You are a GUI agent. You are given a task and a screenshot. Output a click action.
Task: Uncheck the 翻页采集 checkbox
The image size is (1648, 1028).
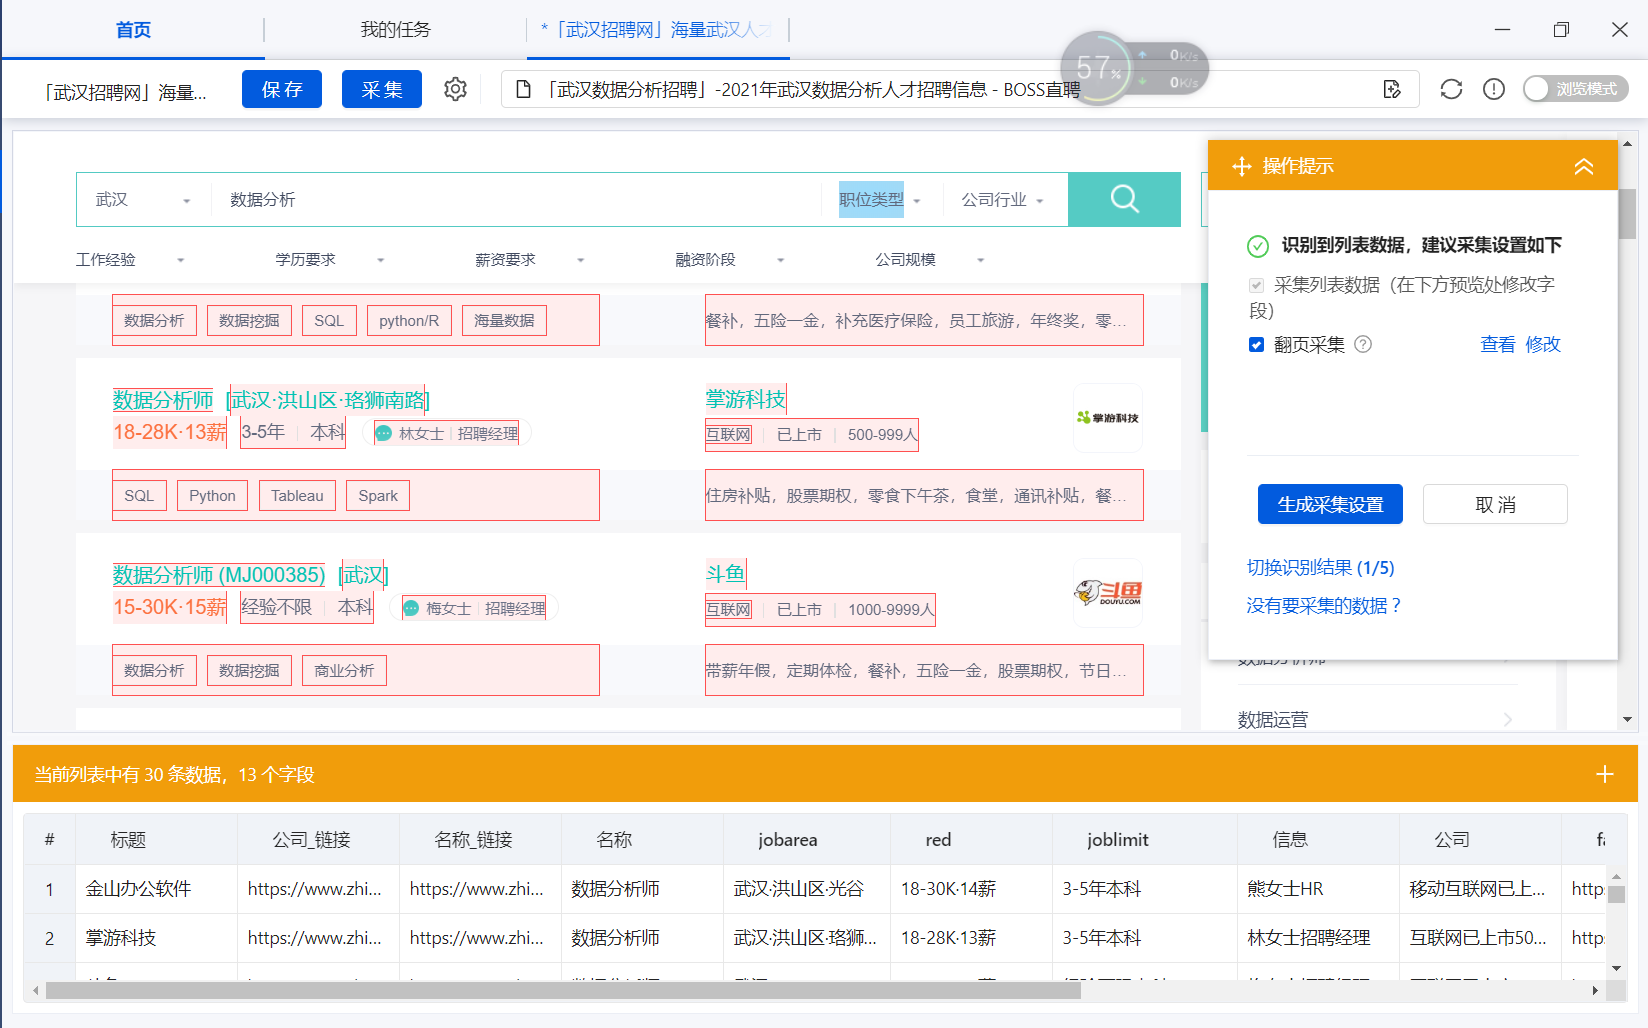(1257, 345)
